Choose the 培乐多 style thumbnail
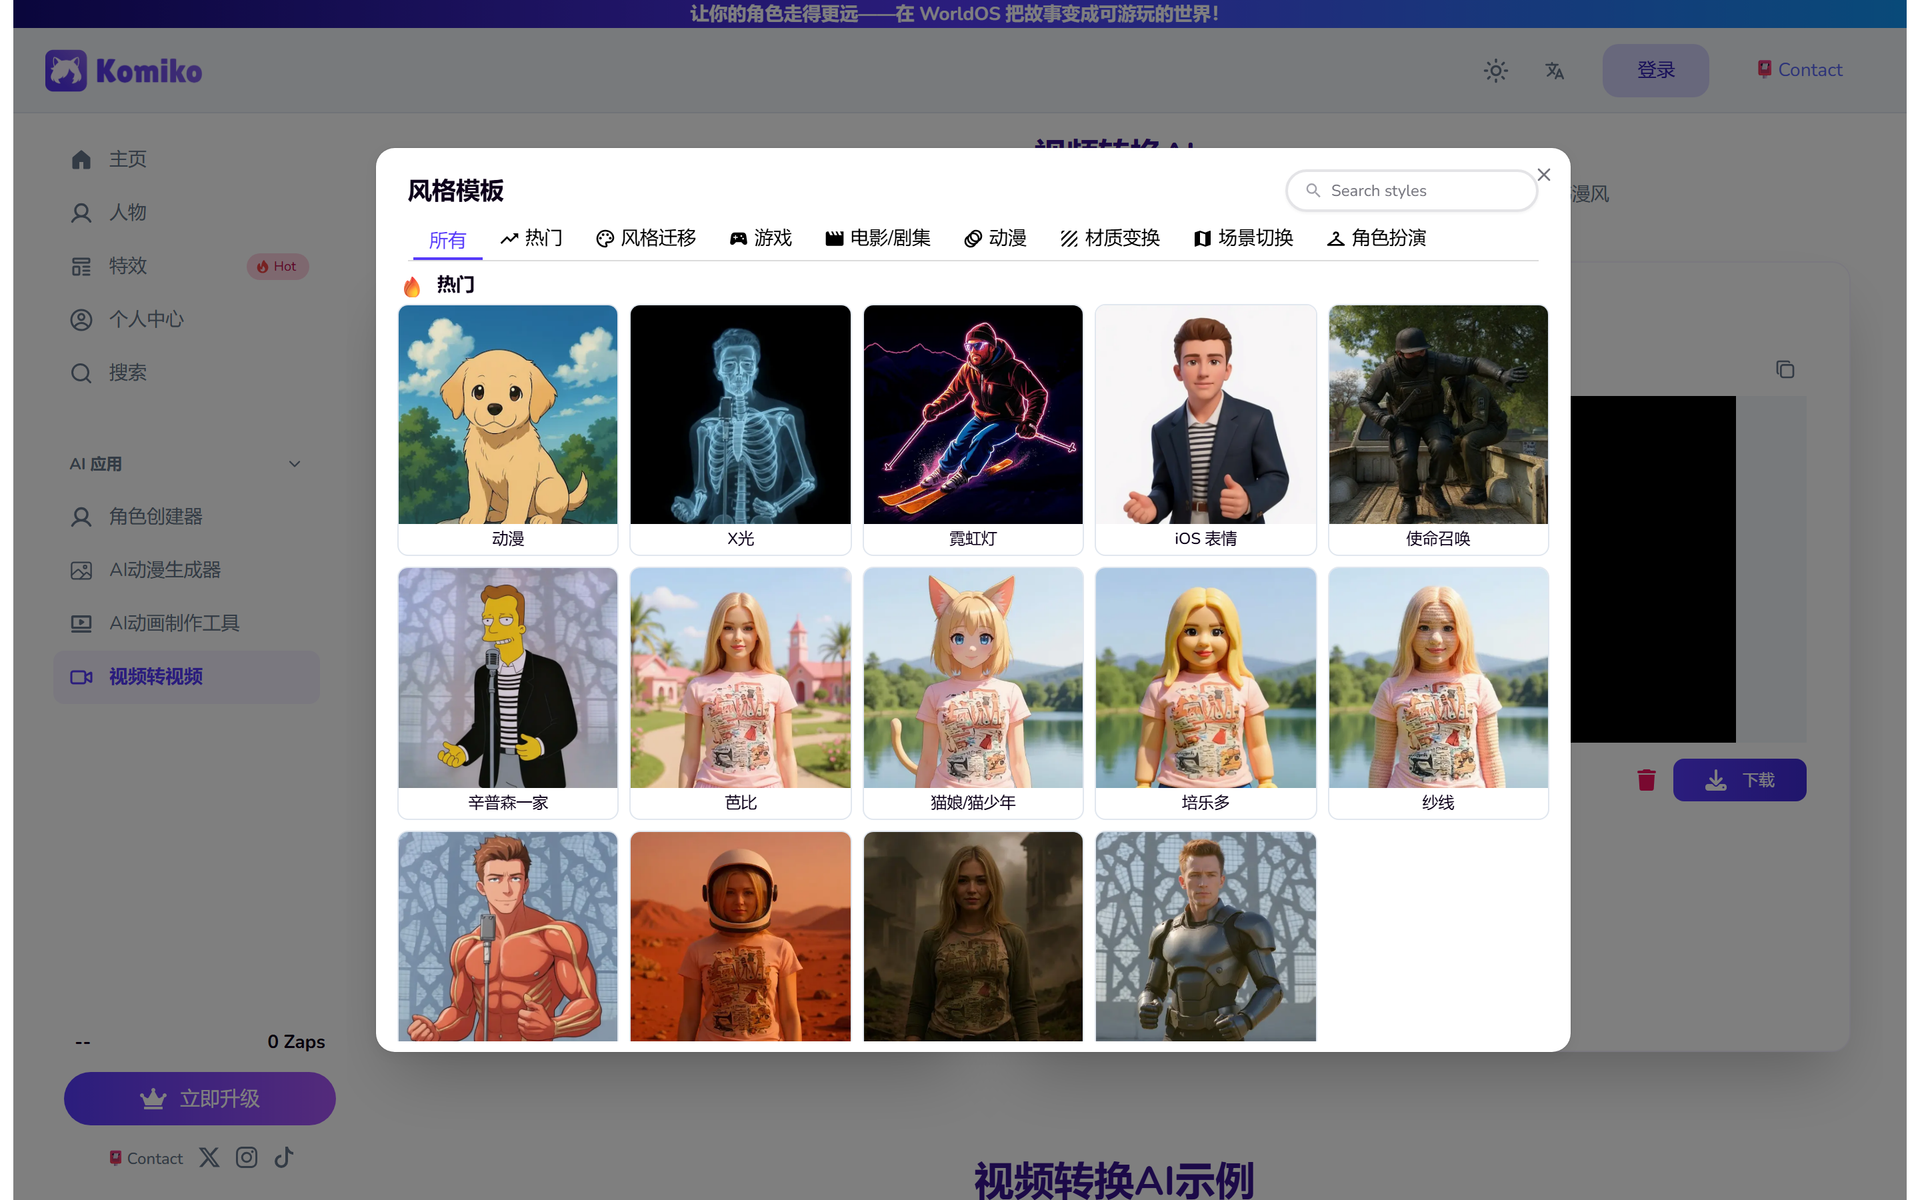 point(1205,692)
